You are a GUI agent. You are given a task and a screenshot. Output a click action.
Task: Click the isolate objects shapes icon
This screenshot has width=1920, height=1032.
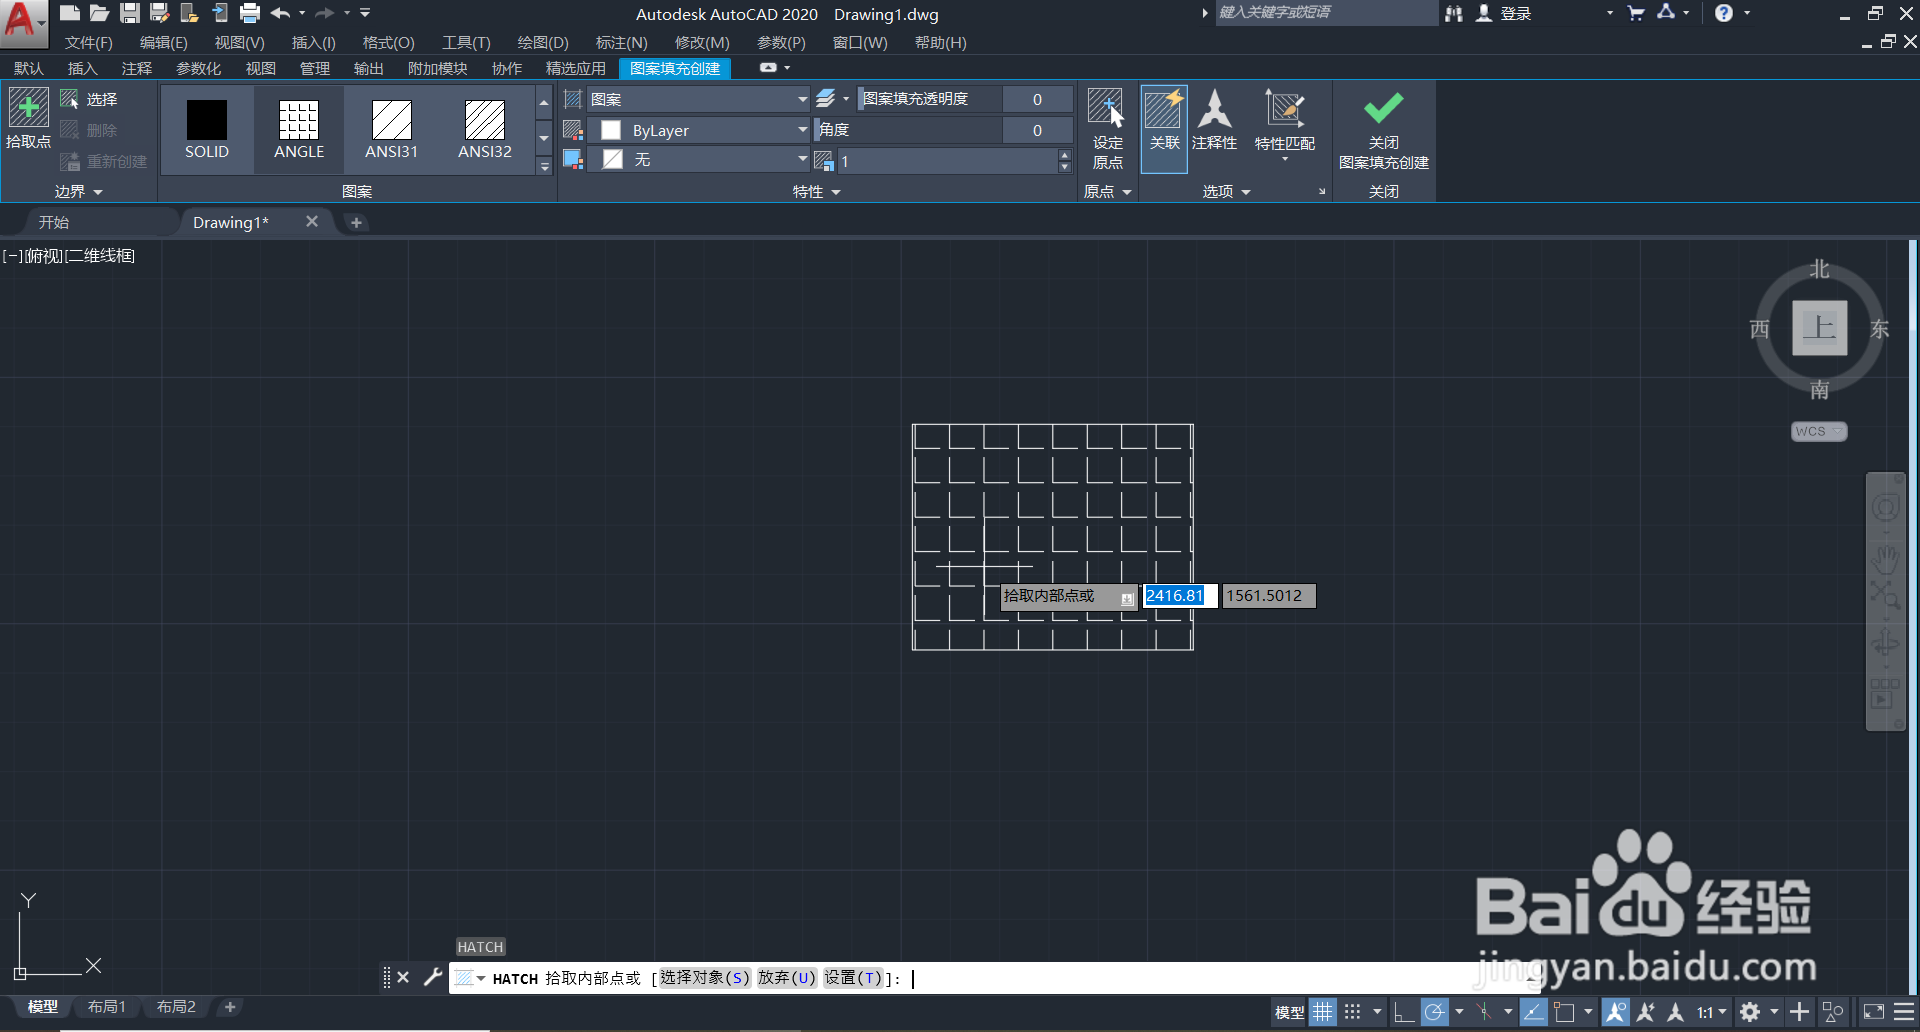[1833, 1012]
